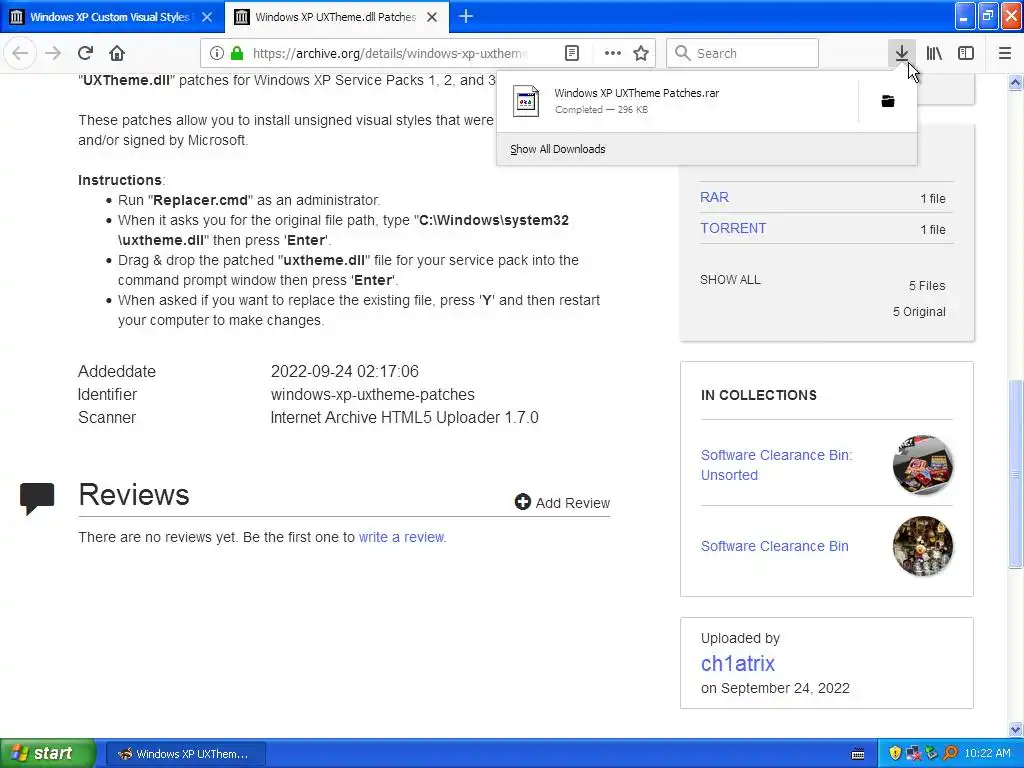Viewport: 1024px width, 768px height.
Task: Click the Downloads toolbar arrow button
Action: point(901,53)
